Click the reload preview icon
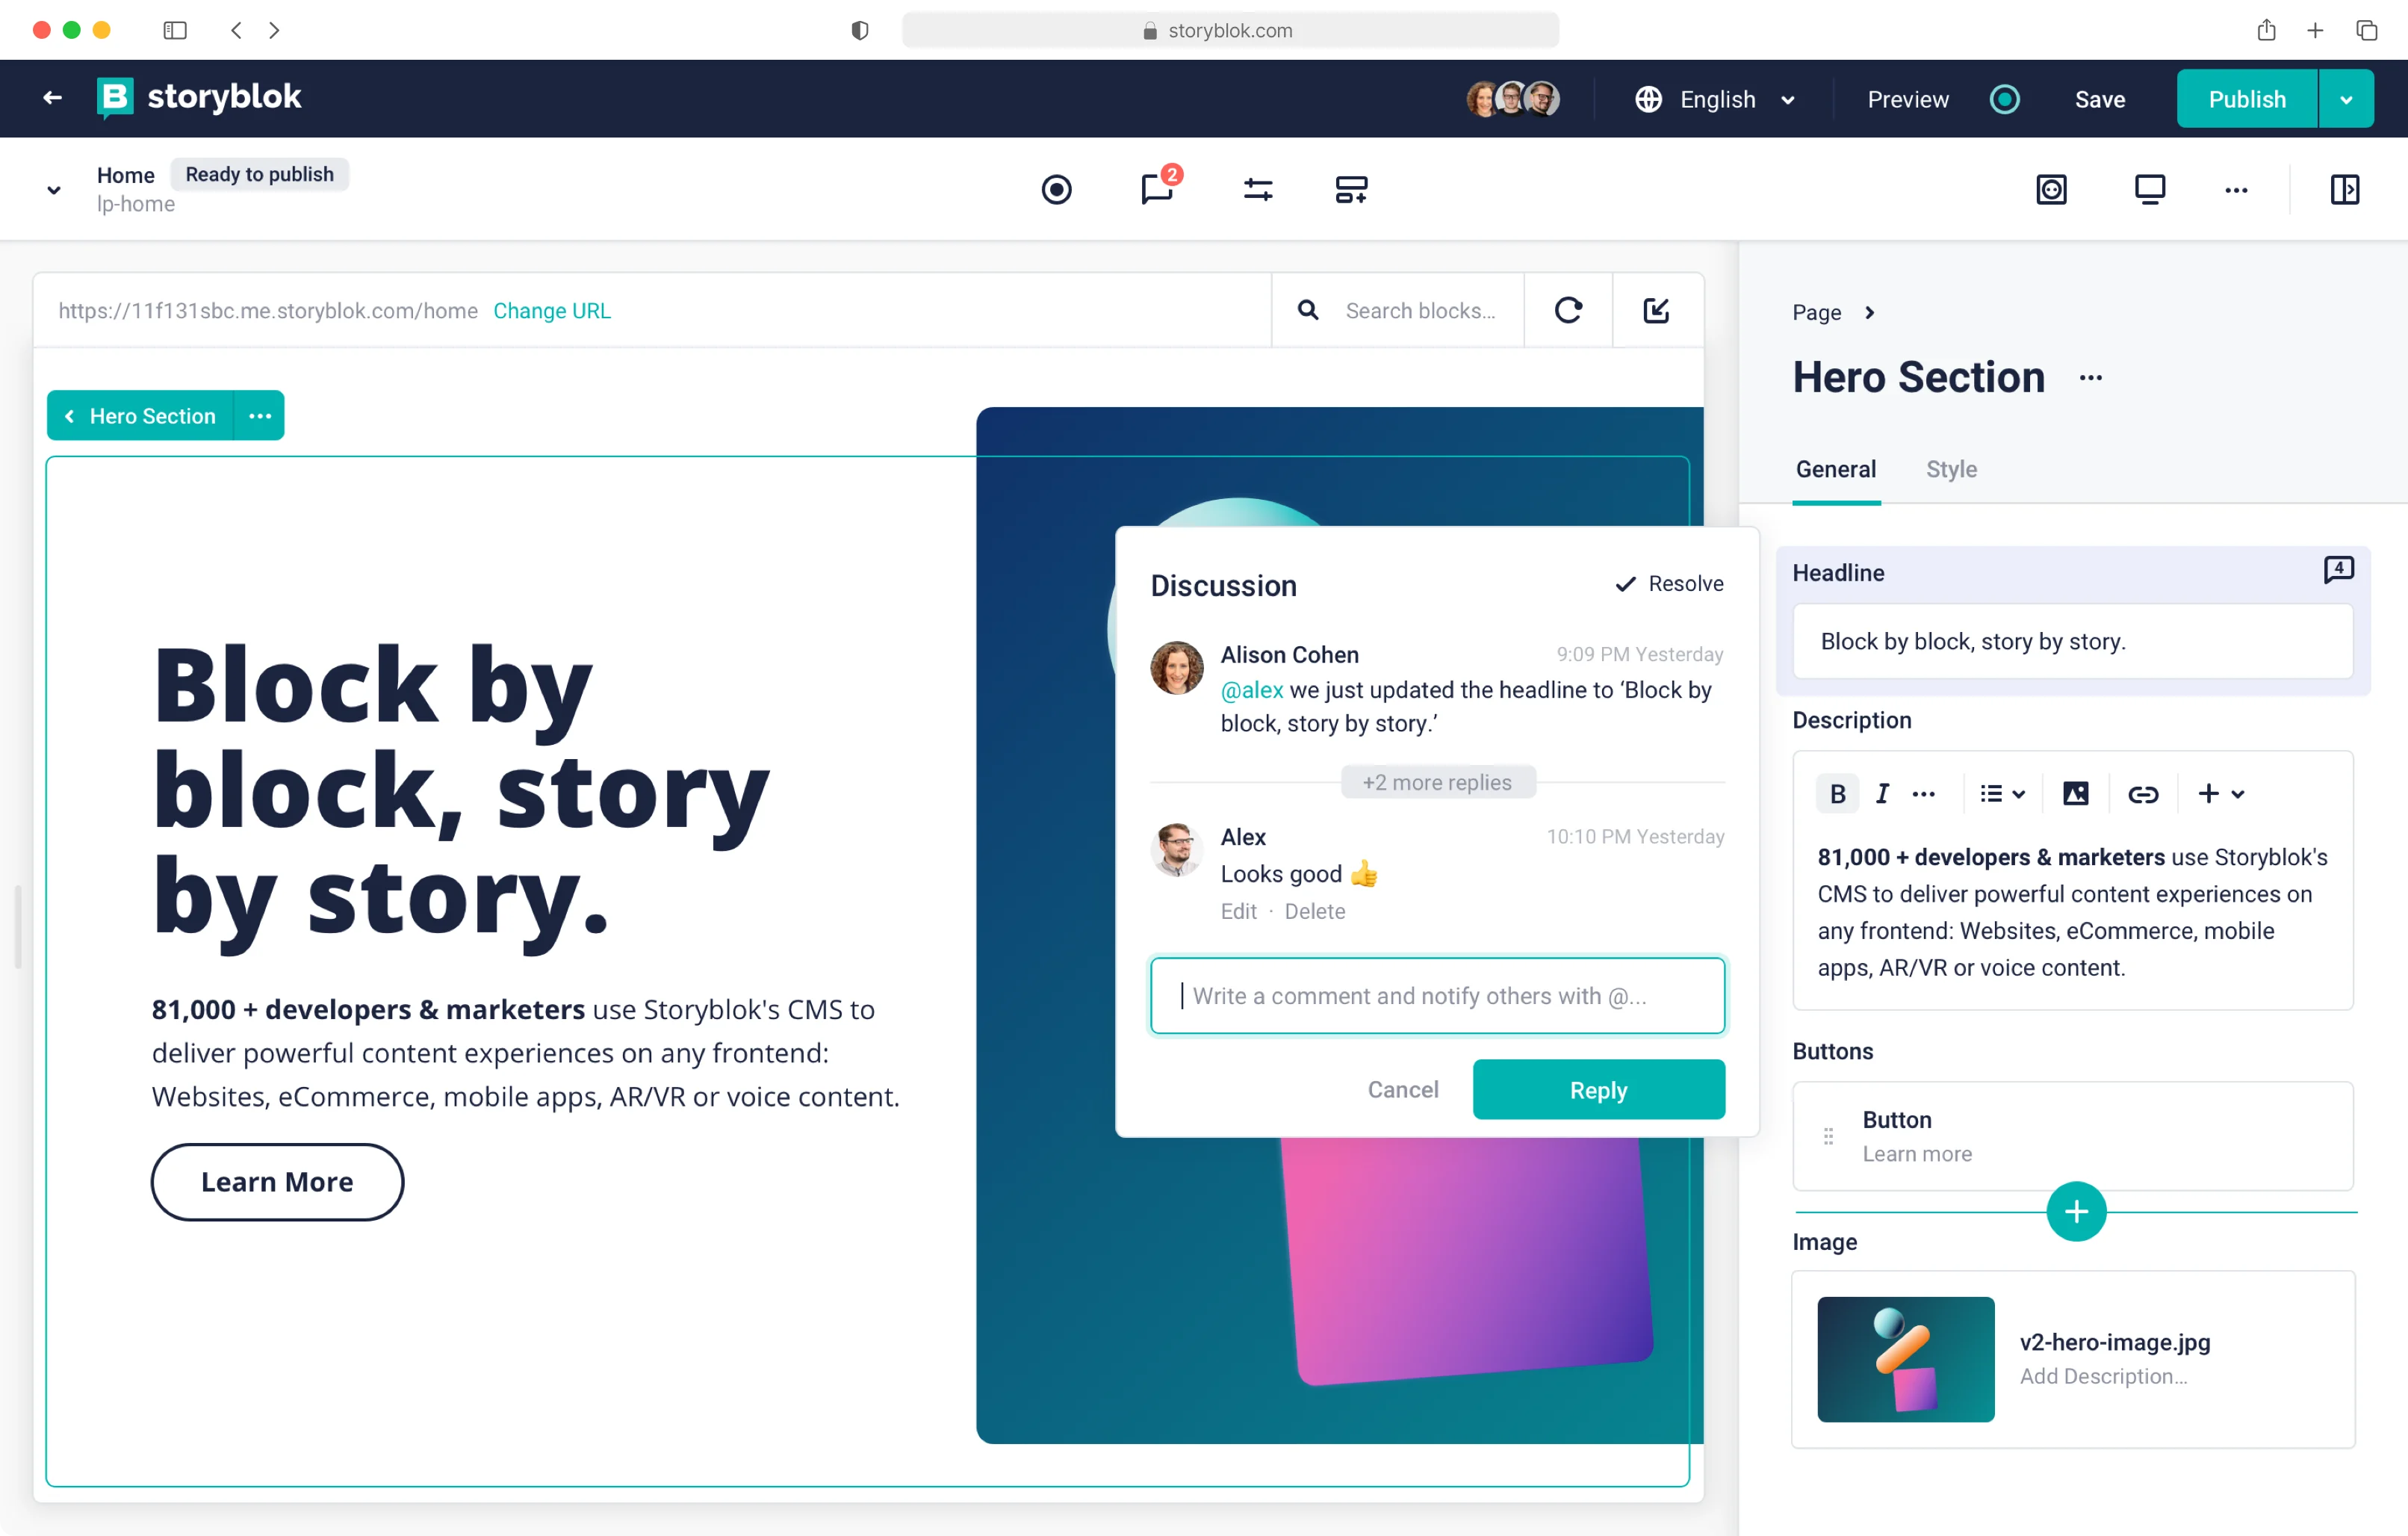2408x1536 pixels. (1568, 310)
